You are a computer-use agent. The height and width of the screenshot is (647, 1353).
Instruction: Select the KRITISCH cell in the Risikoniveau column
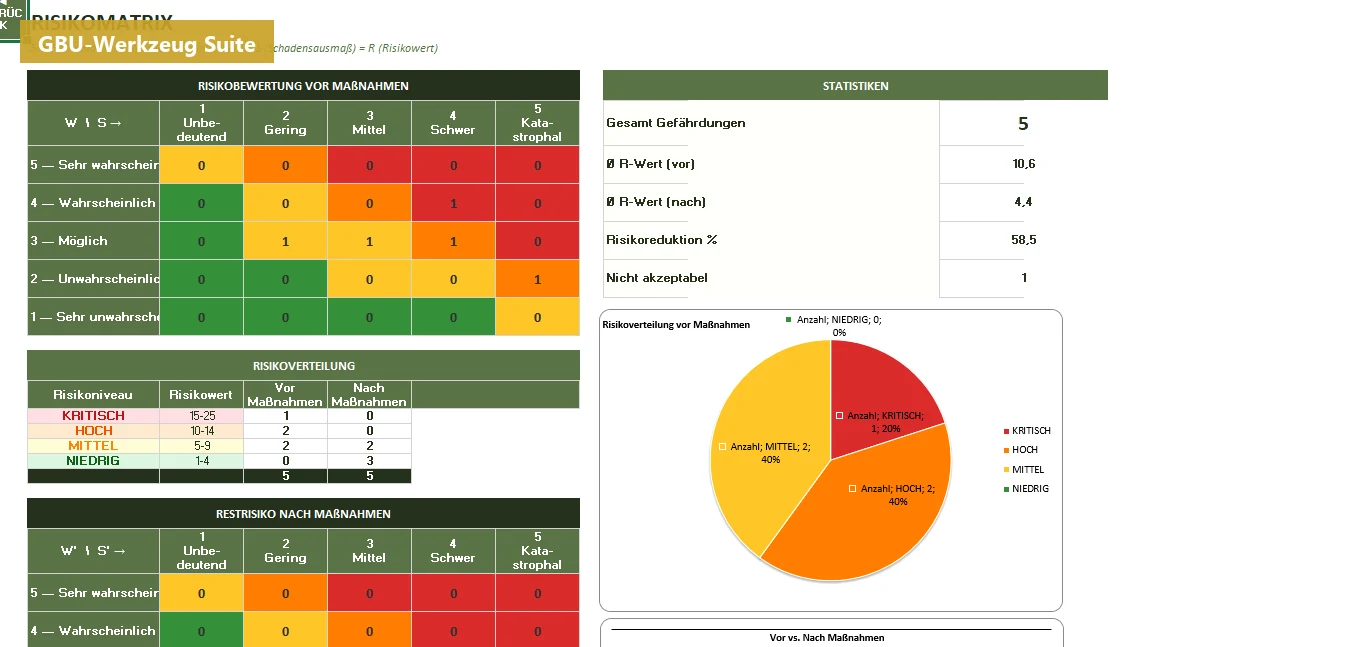[x=93, y=416]
